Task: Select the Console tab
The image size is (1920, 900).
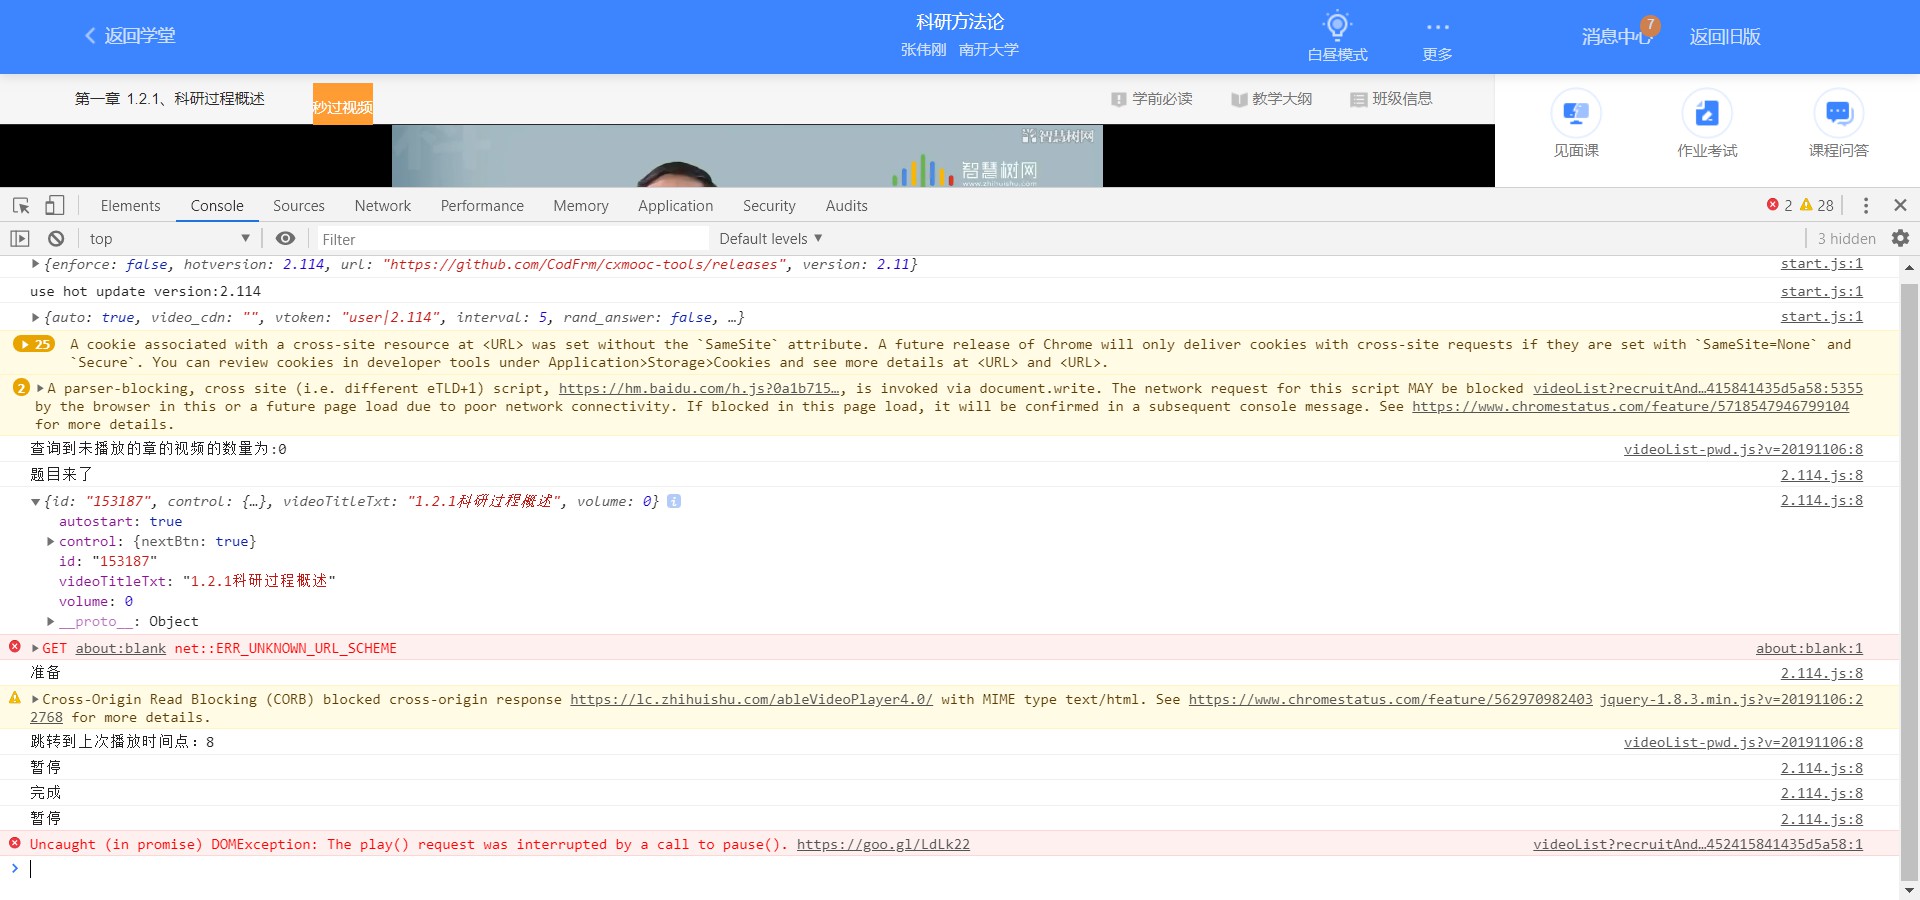Action: (217, 206)
